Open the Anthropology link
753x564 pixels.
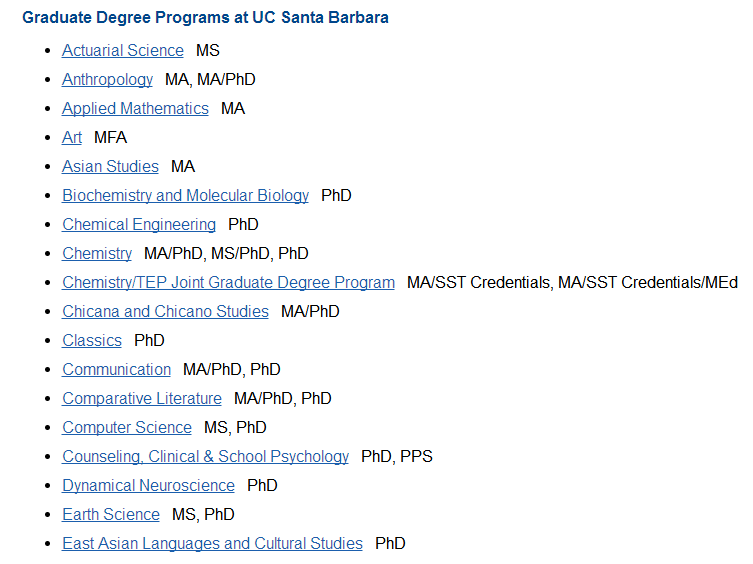click(x=107, y=79)
